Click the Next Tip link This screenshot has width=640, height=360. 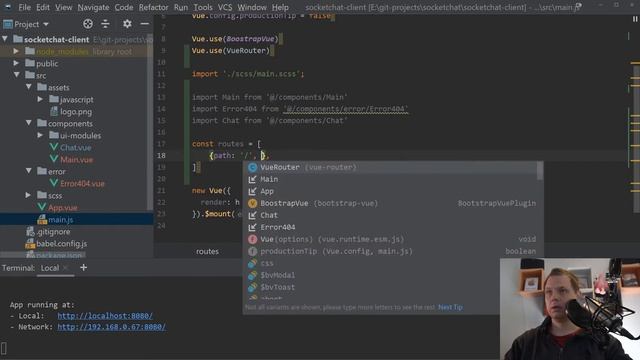450,307
